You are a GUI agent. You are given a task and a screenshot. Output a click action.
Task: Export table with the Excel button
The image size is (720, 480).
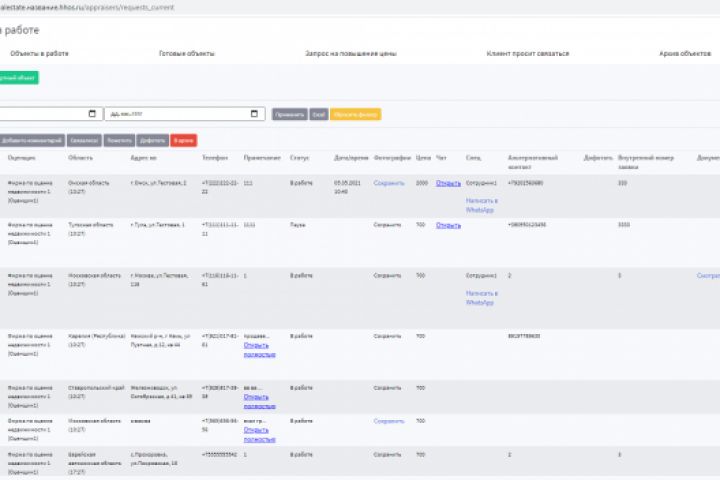click(318, 114)
